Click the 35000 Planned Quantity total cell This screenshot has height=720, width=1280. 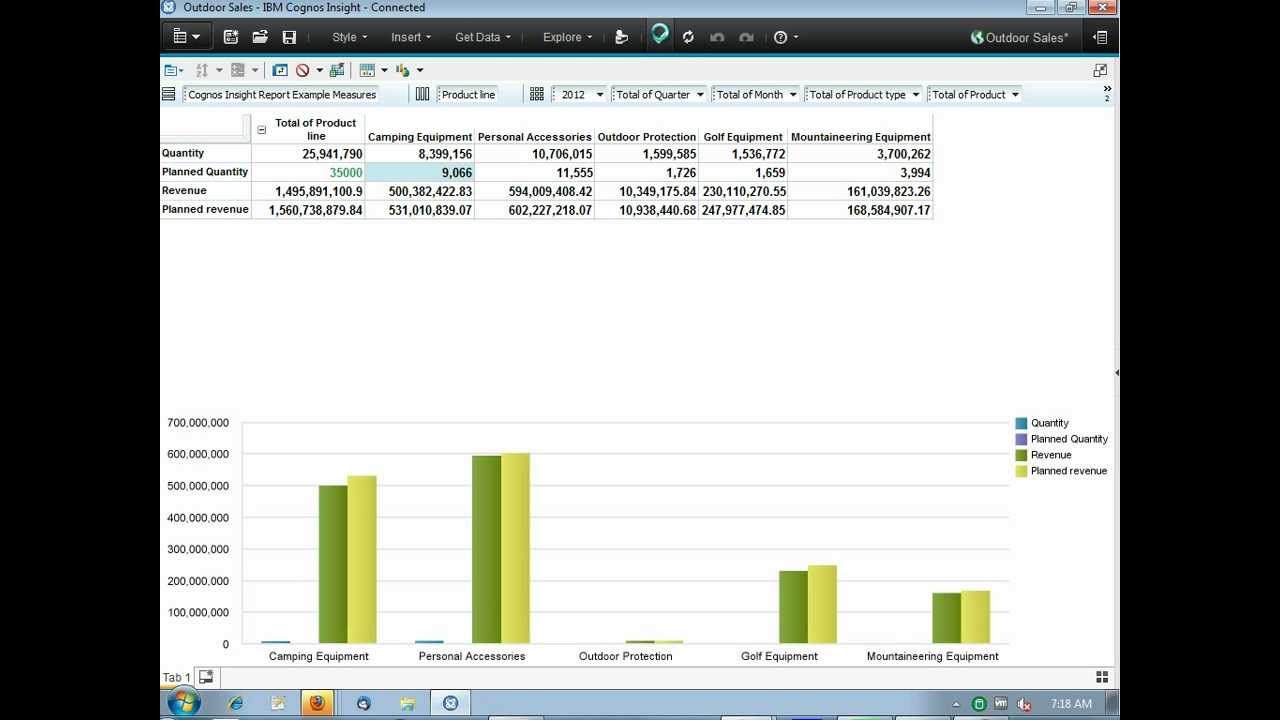pyautogui.click(x=308, y=173)
